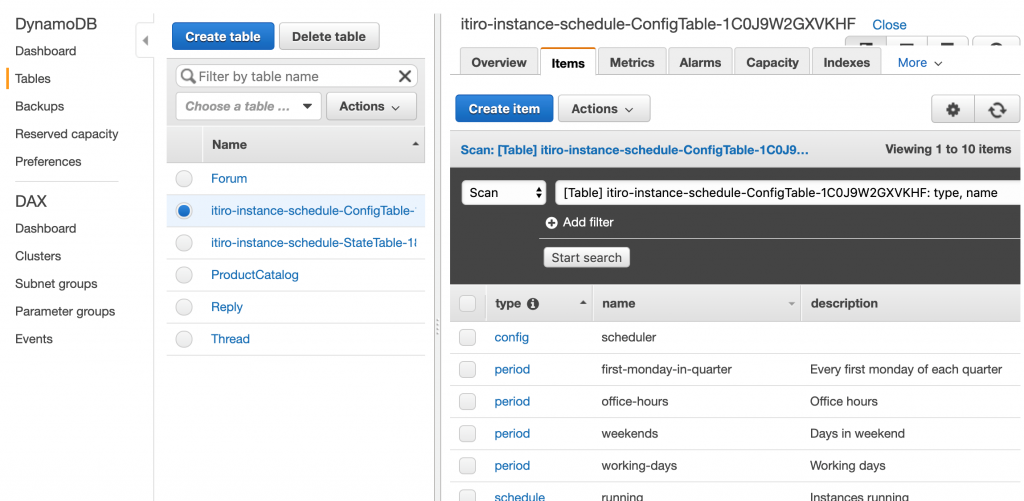This screenshot has height=501, width=1024.
Task: Click the info icon beside type column
Action: pyautogui.click(x=533, y=304)
